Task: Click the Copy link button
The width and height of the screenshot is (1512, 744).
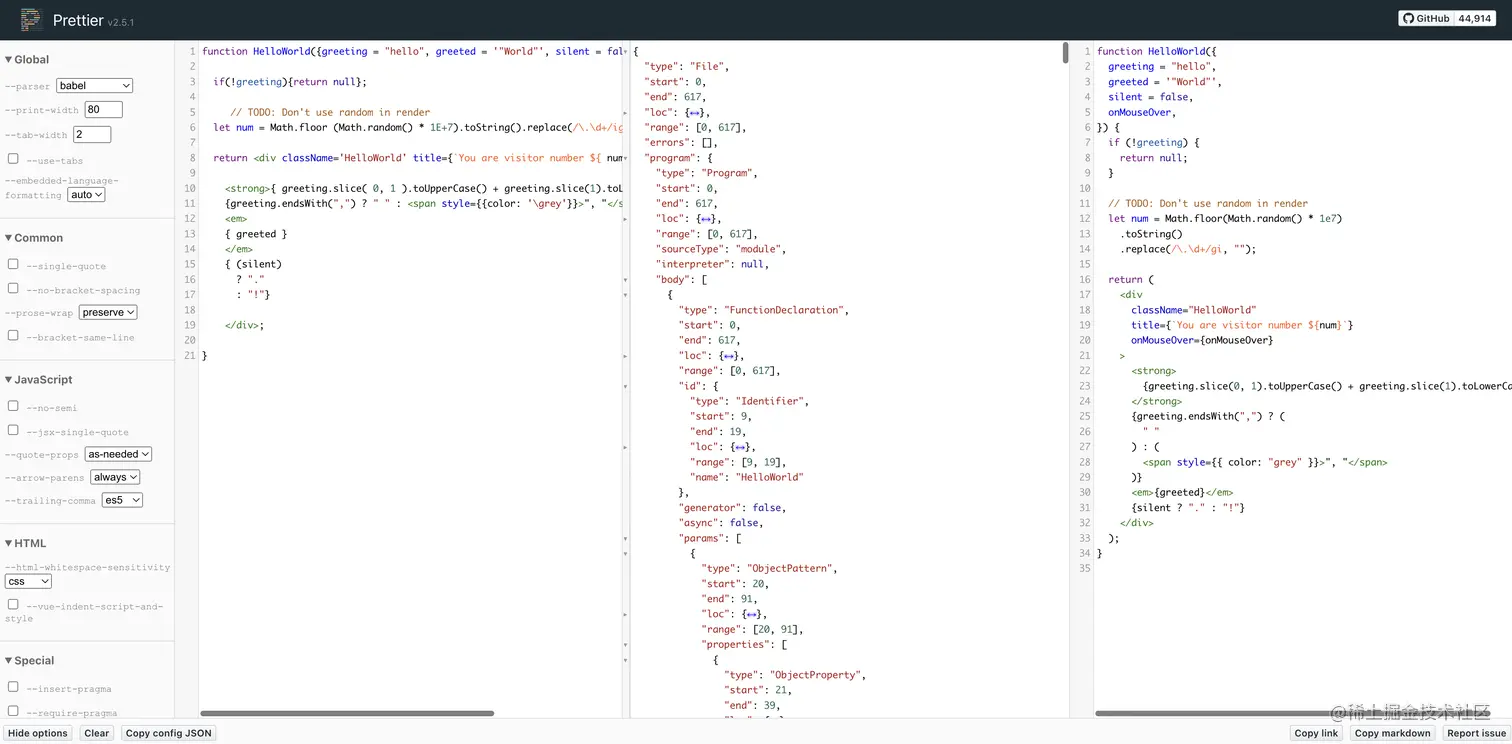Action: tap(1316, 733)
